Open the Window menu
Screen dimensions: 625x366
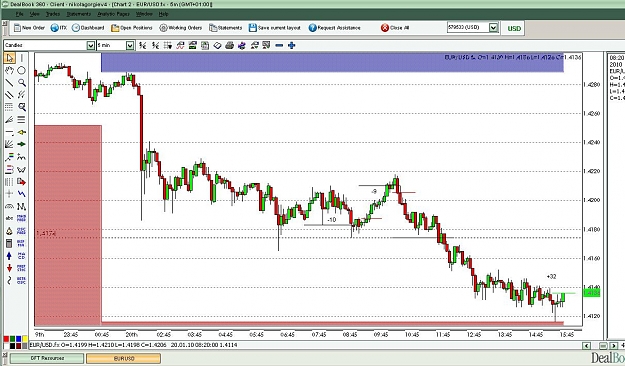(x=144, y=14)
